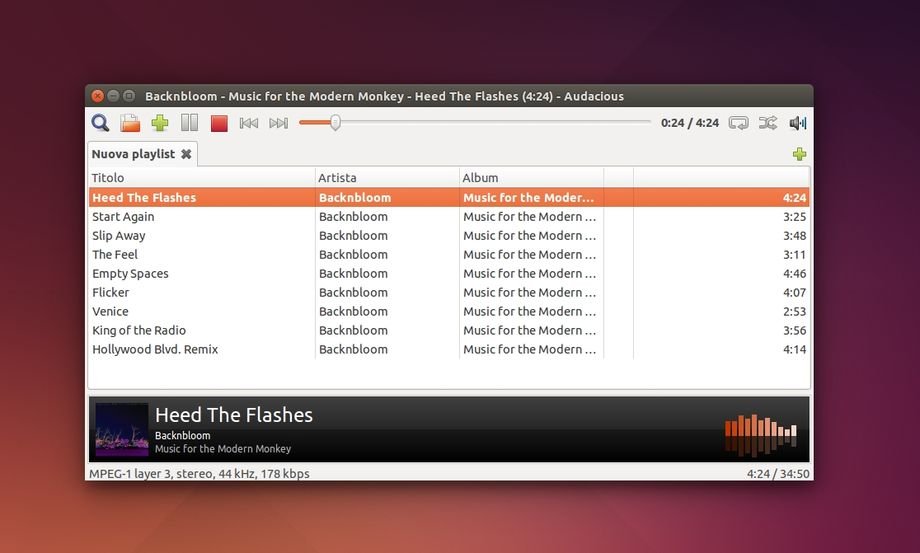Minimize the Audacious window
Viewport: 920px width, 553px height.
113,96
